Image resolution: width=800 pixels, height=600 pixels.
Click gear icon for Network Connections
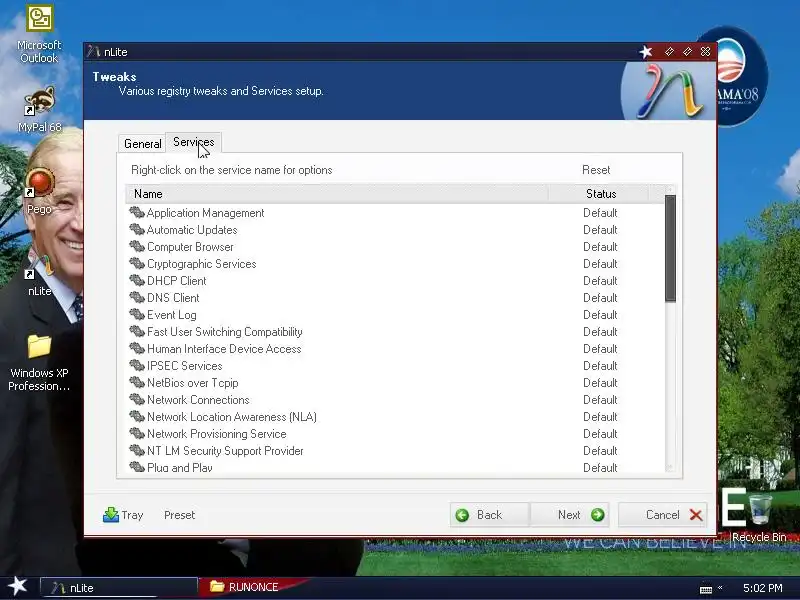(137, 399)
